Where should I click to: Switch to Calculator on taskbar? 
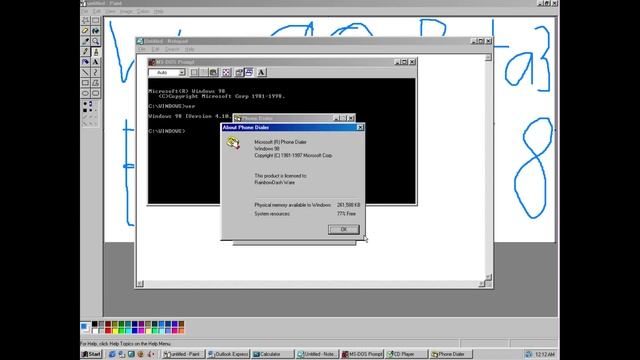click(272, 354)
